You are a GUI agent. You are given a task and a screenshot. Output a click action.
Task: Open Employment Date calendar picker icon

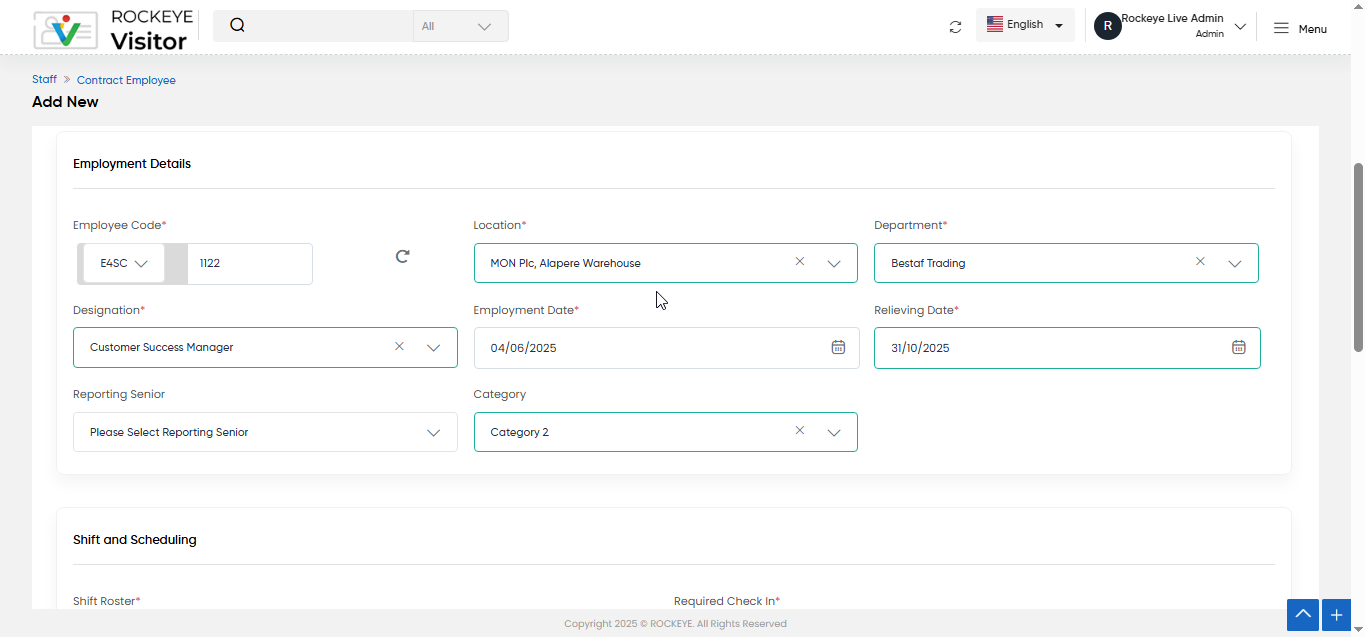[x=838, y=347]
